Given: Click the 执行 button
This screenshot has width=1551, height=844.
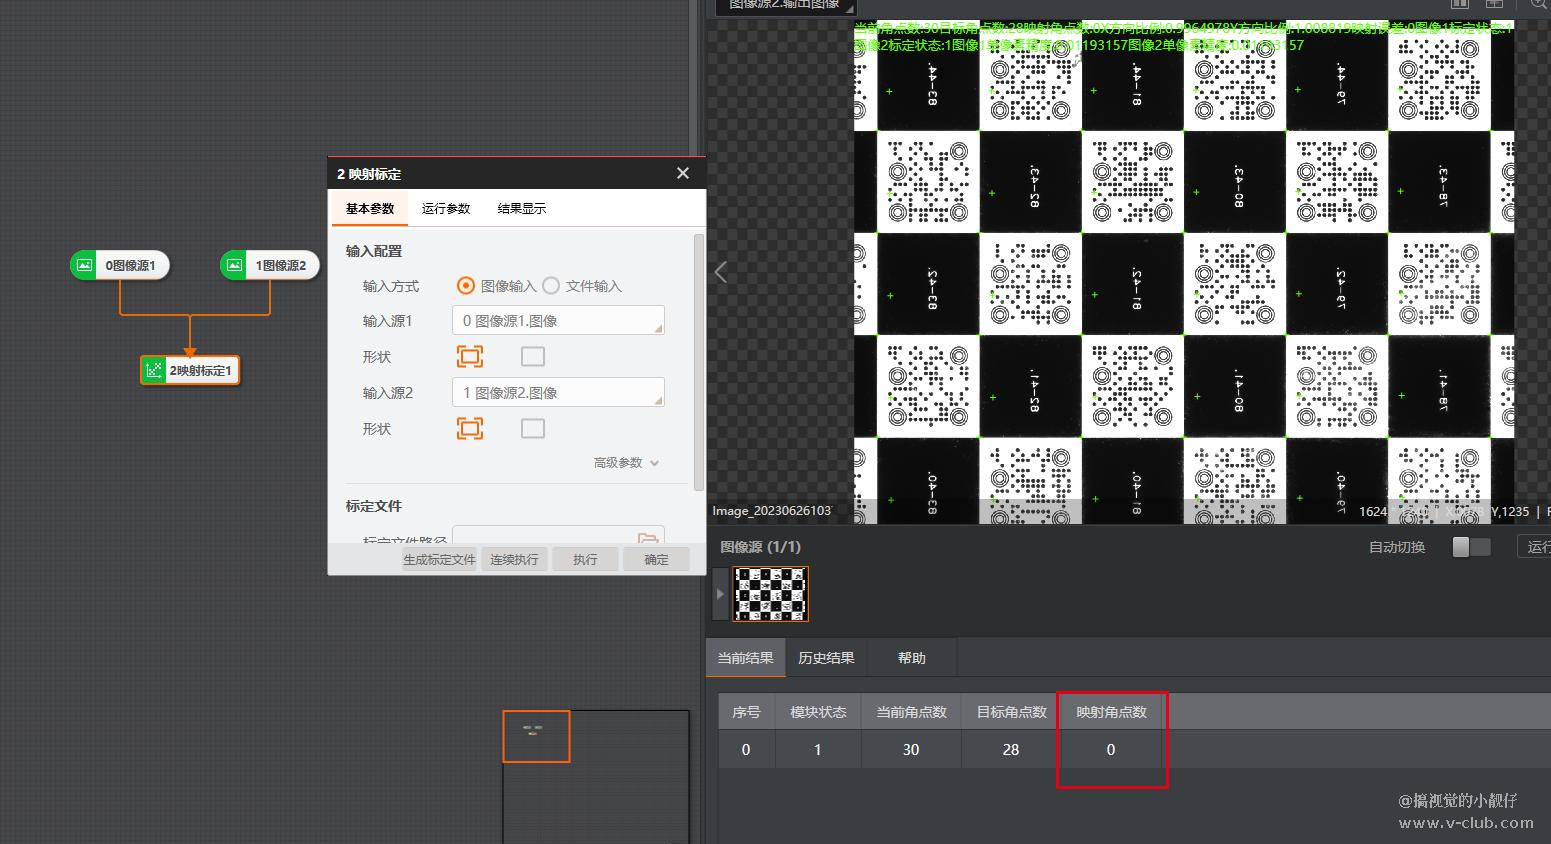Looking at the screenshot, I should pyautogui.click(x=585, y=560).
